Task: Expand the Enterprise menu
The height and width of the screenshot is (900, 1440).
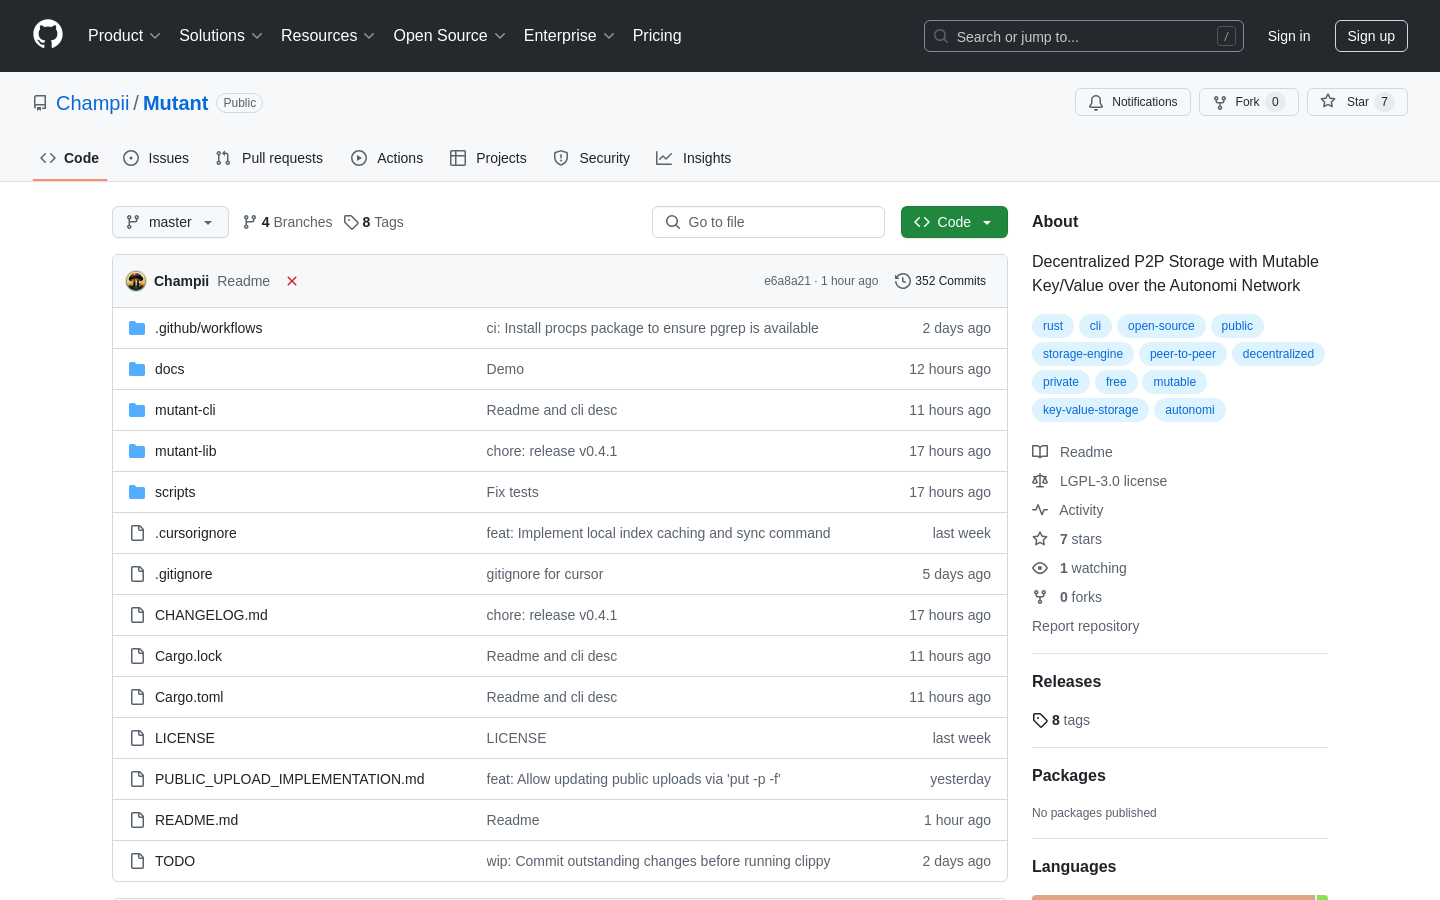Action: [569, 35]
